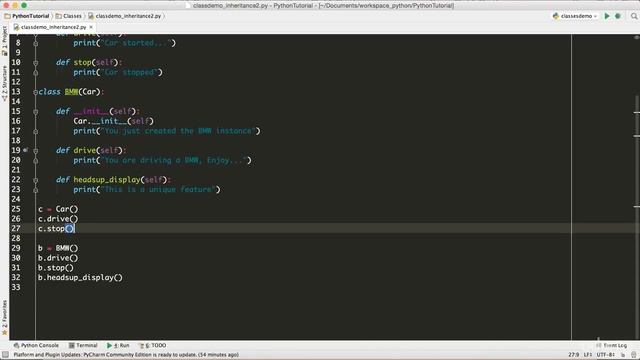Click overriding method gutter icon on line 19
The height and width of the screenshot is (360, 640).
click(25, 150)
